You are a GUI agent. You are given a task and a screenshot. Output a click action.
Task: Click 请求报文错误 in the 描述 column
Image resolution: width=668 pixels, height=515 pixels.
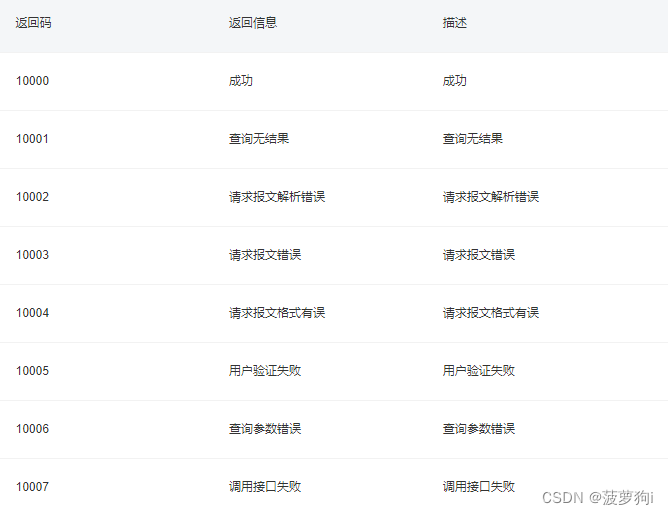479,255
